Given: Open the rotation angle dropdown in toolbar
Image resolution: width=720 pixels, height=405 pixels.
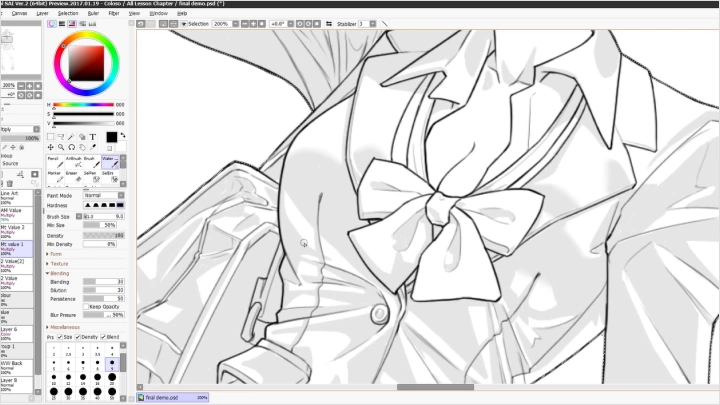Looking at the screenshot, I should pyautogui.click(x=291, y=23).
